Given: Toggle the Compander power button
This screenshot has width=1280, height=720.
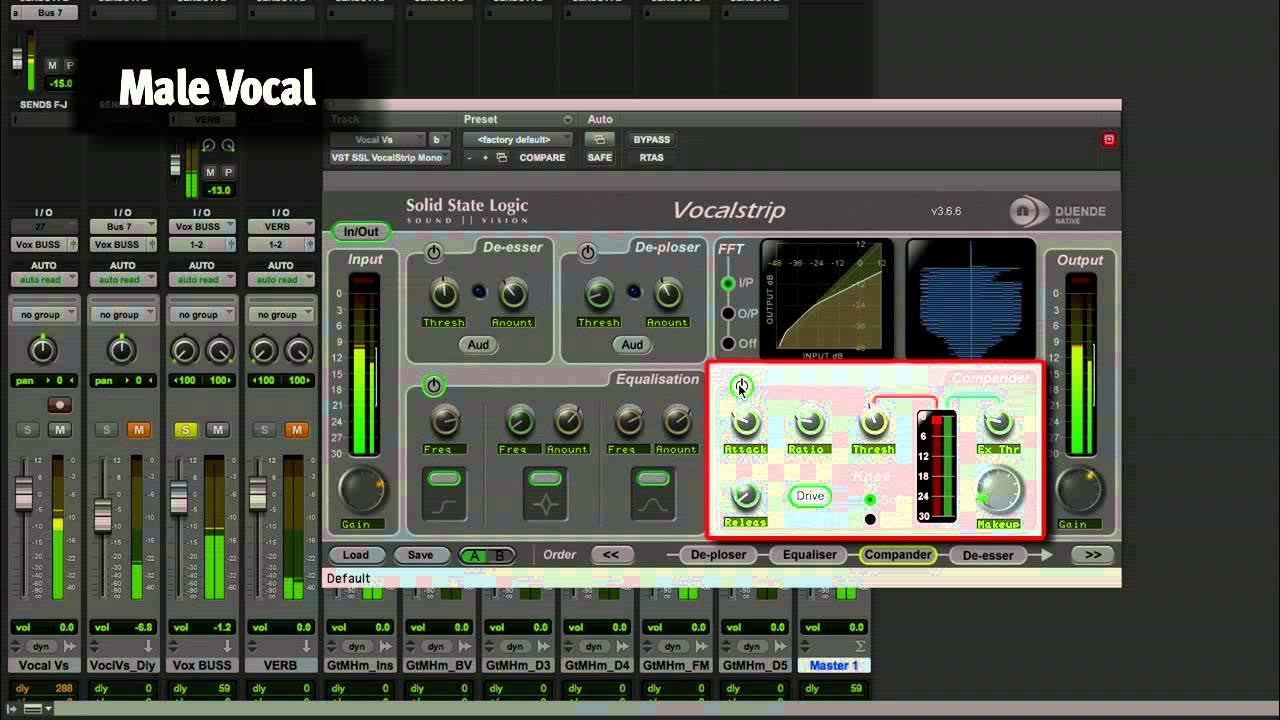Looking at the screenshot, I should (x=741, y=386).
